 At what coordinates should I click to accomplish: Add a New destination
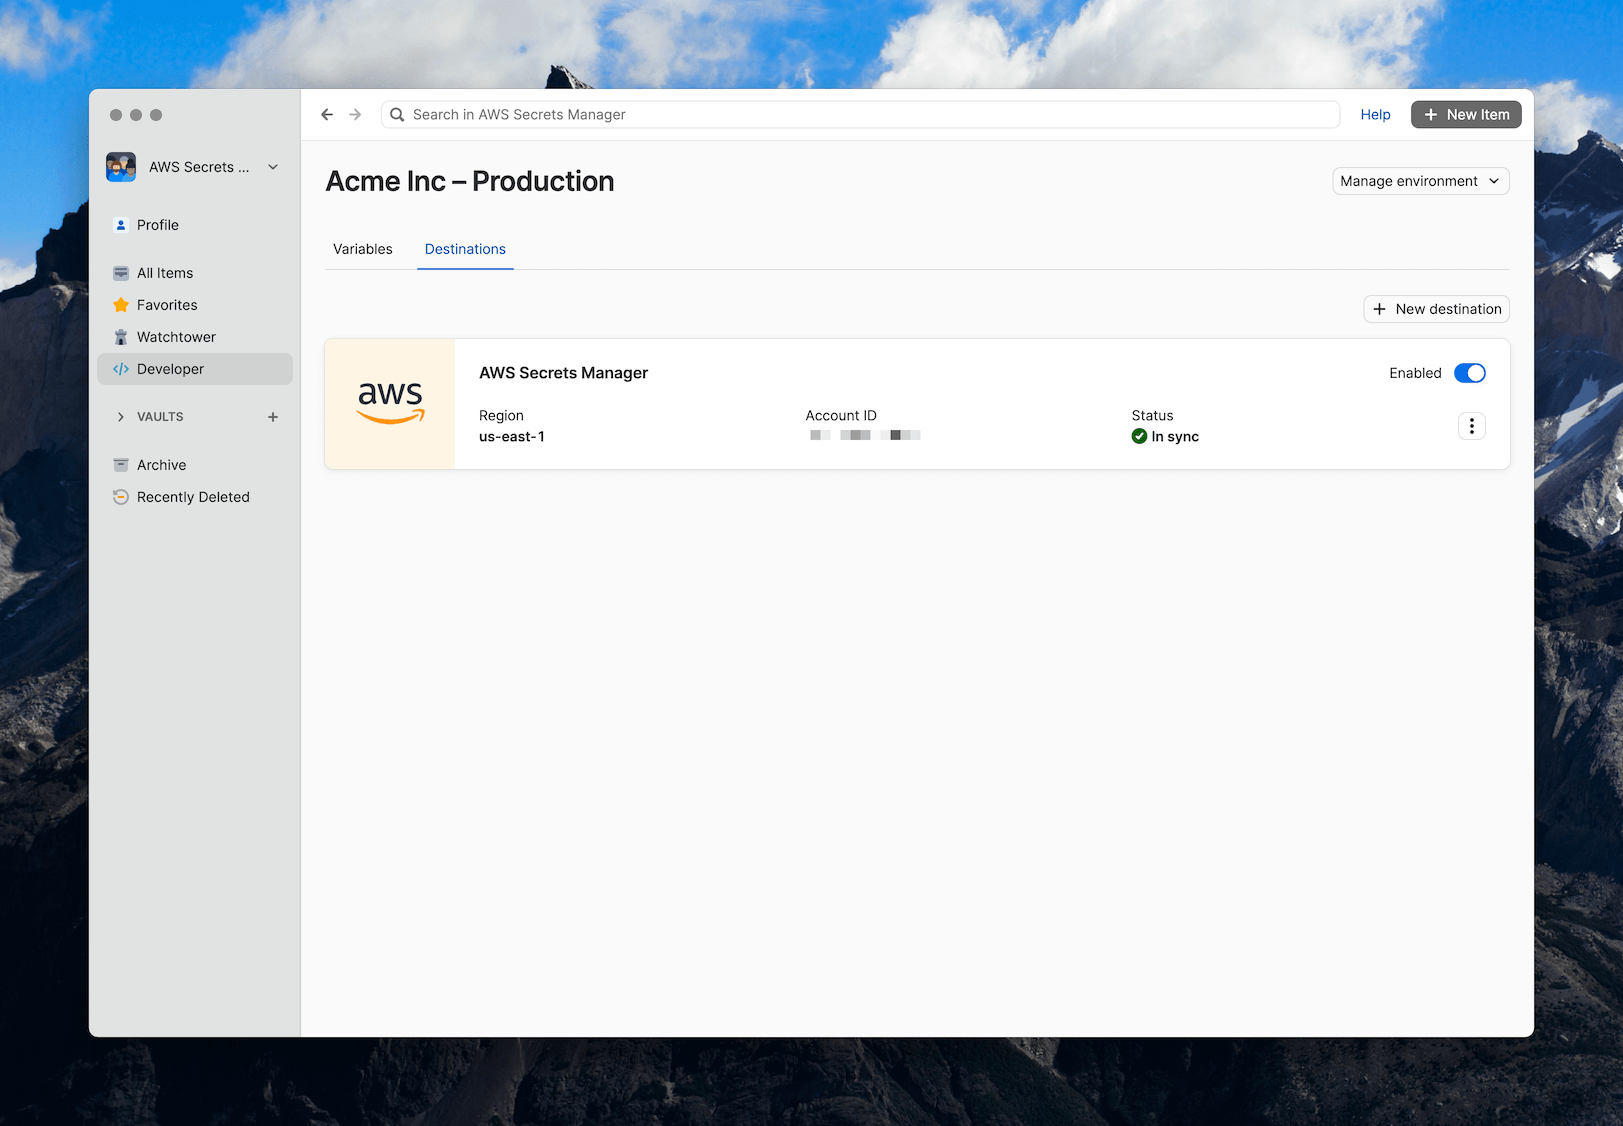1436,308
